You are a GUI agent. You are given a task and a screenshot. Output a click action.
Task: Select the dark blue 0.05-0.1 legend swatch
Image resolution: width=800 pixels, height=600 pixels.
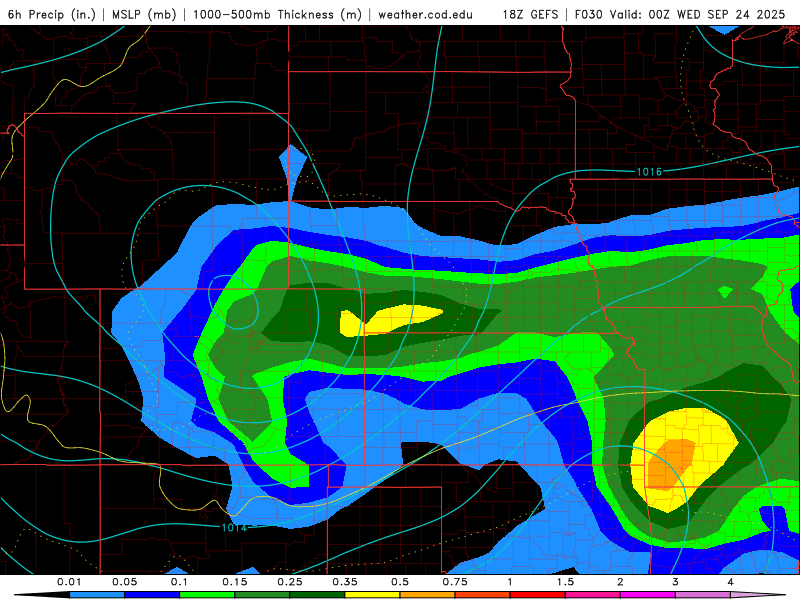tap(152, 595)
